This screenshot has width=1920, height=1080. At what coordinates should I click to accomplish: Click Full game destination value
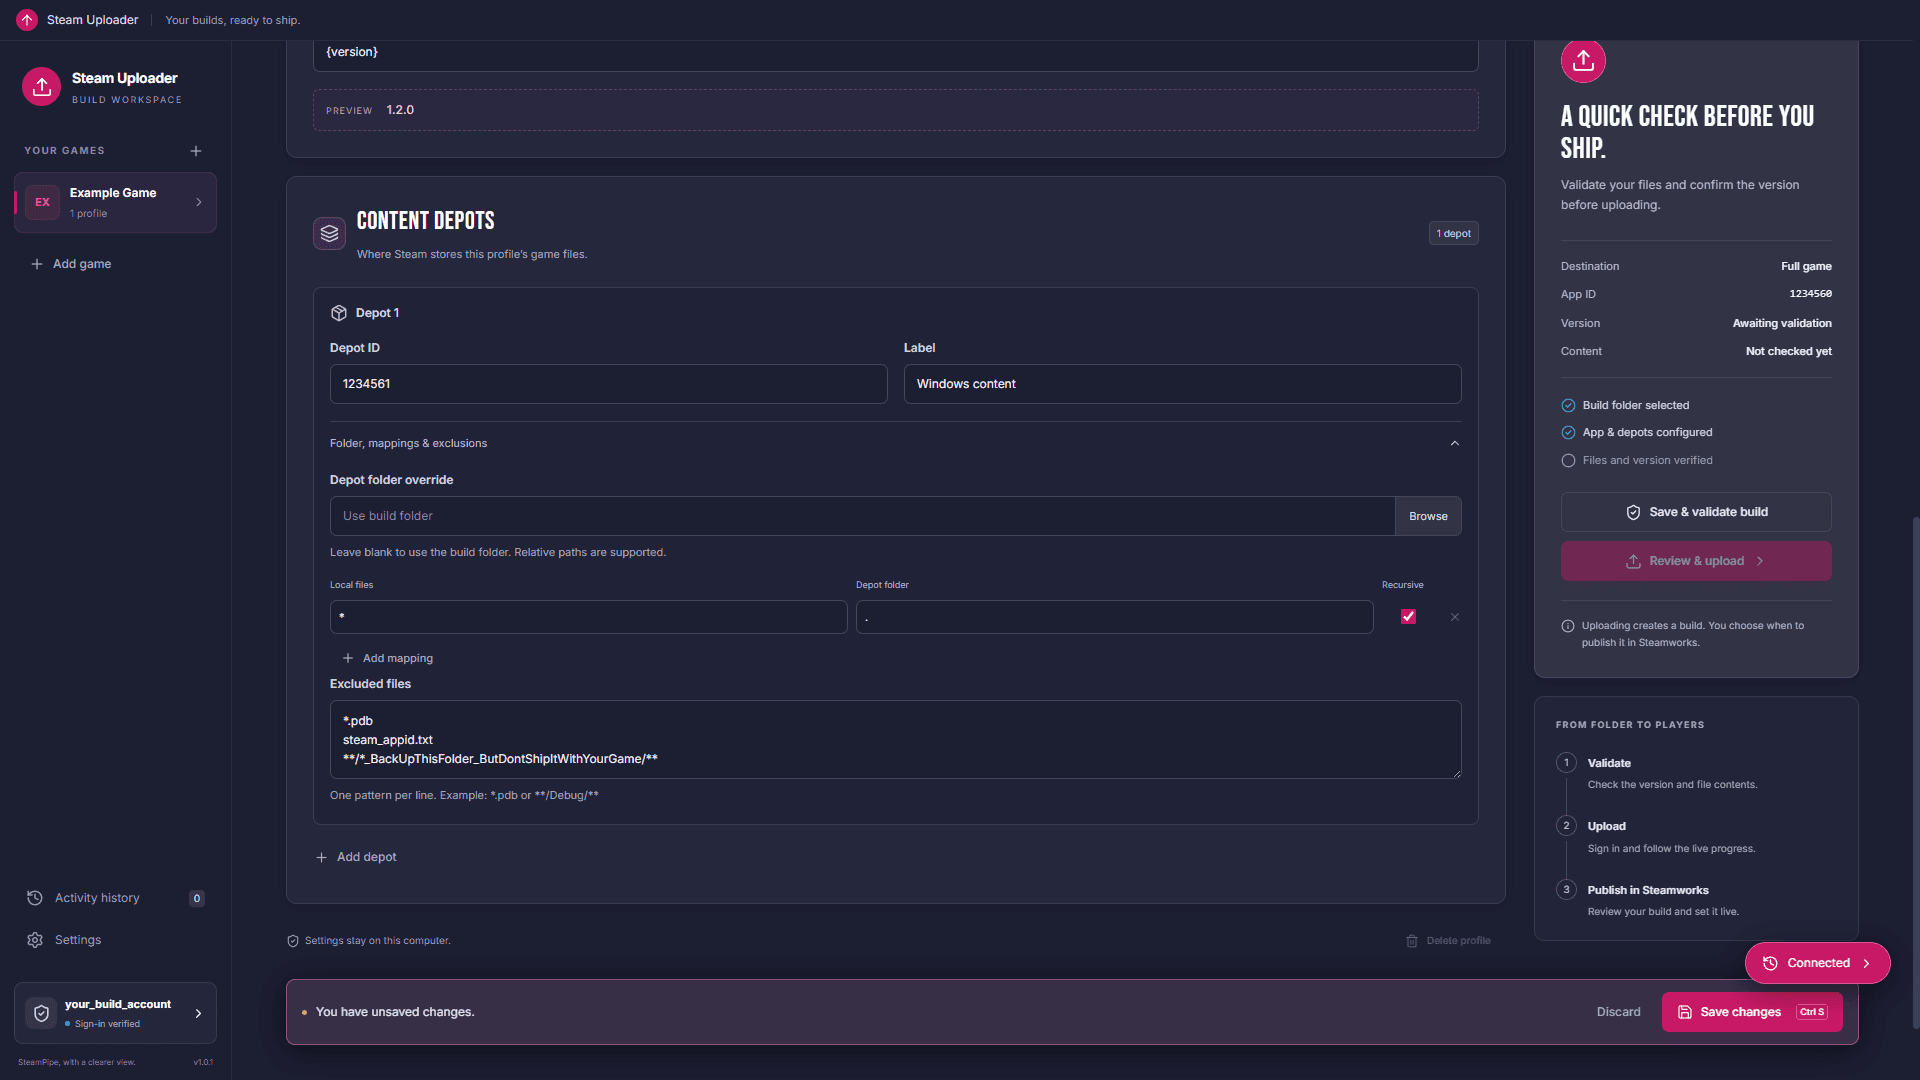(1806, 266)
